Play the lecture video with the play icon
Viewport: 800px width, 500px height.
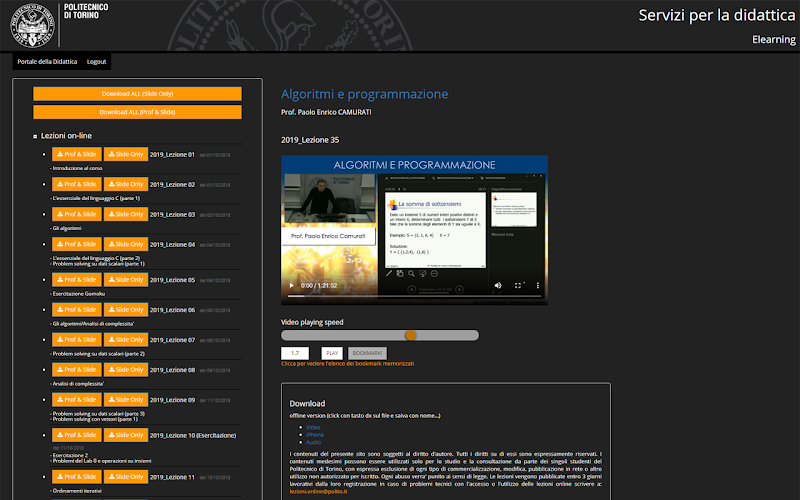(291, 285)
